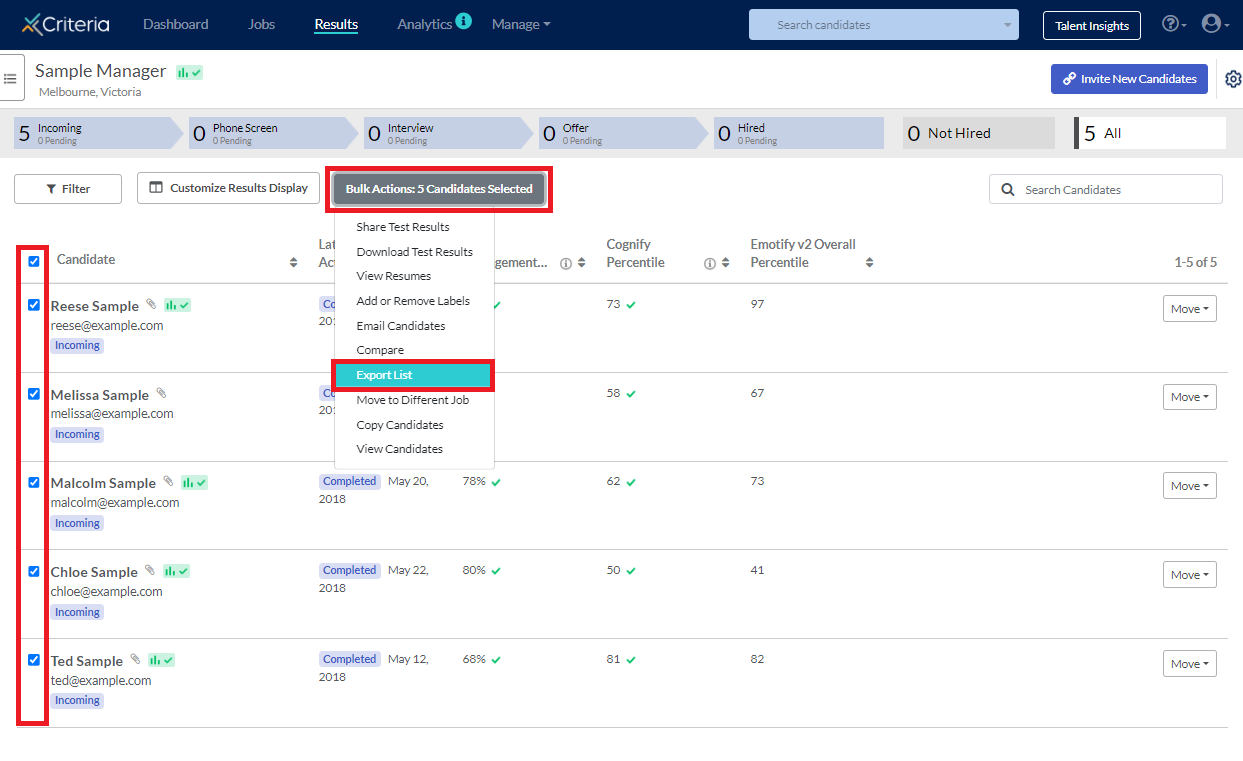The image size is (1243, 761).
Task: Sort by Cognify Percentile arrows
Action: [x=725, y=264]
